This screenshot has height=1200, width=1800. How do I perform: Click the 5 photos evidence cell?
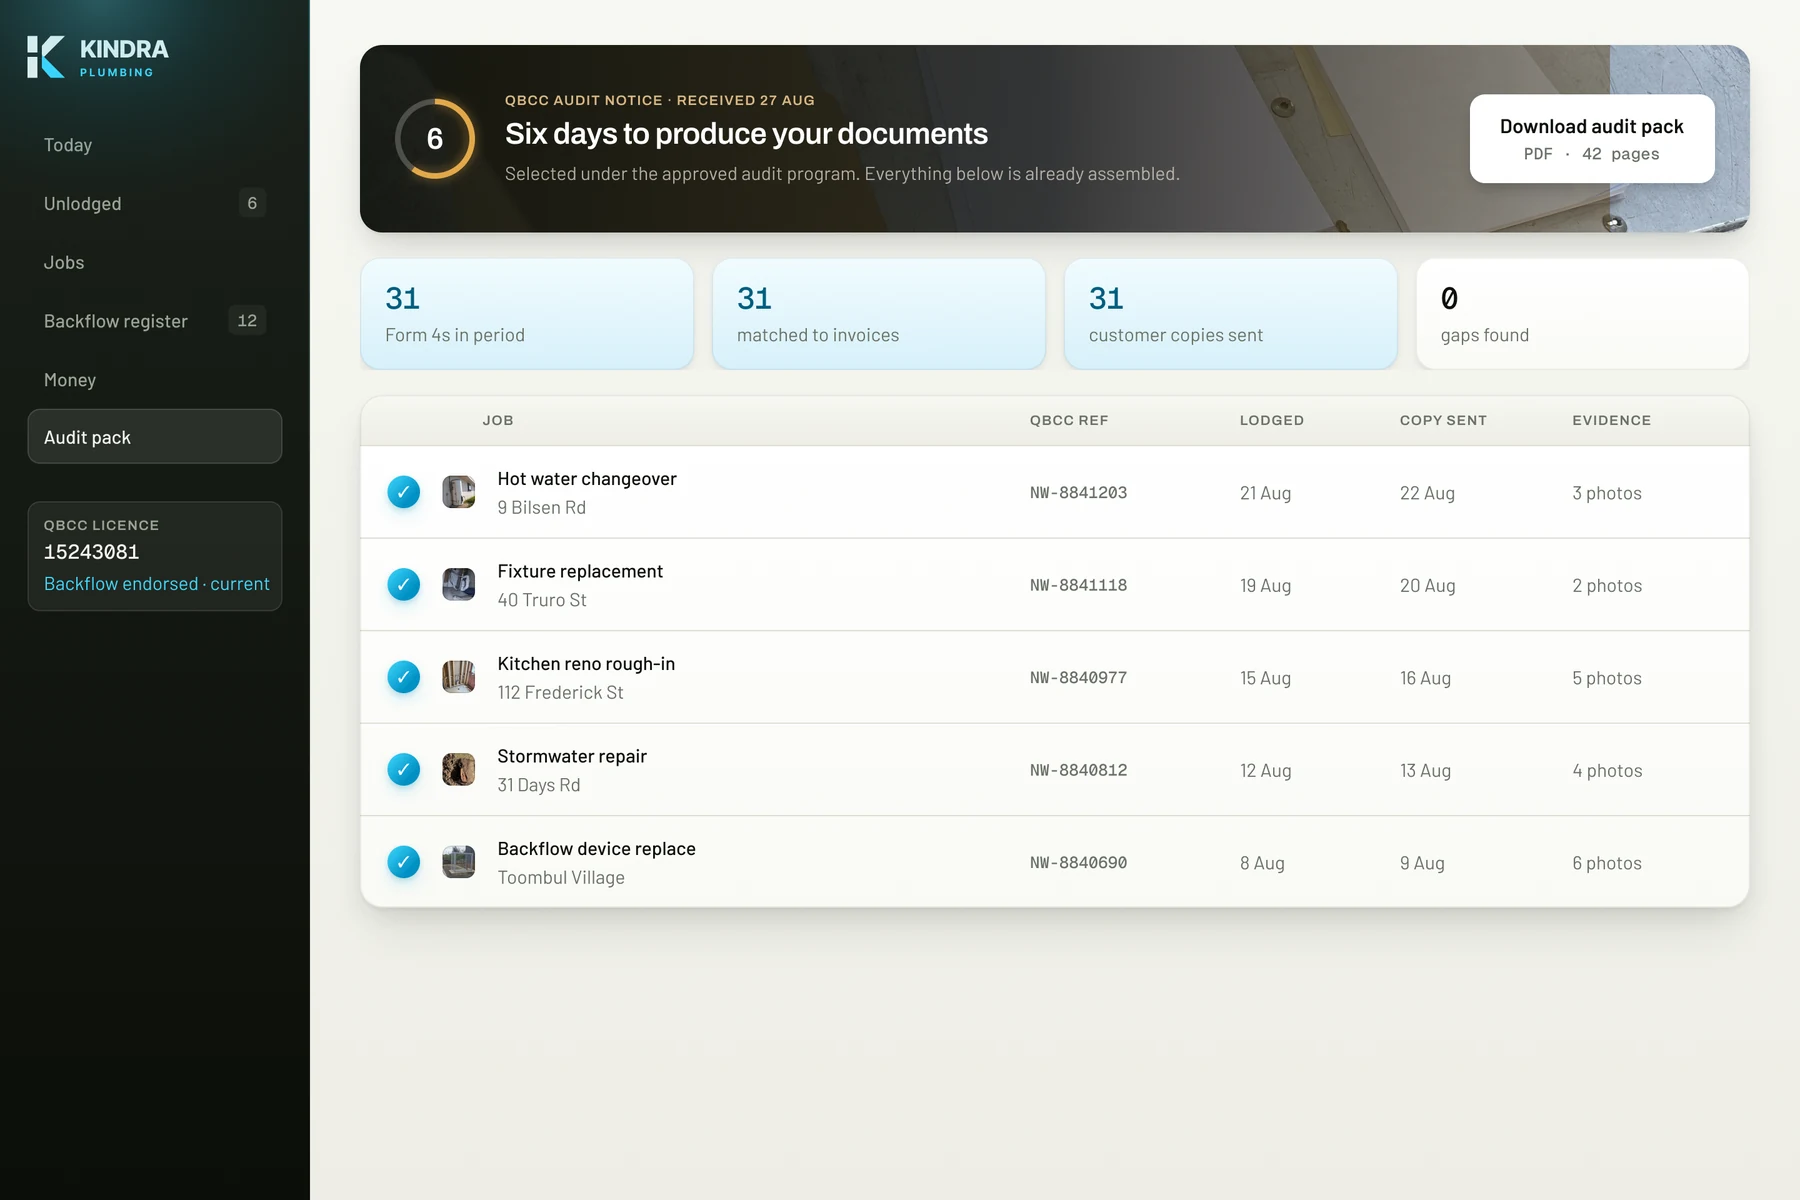1607,678
